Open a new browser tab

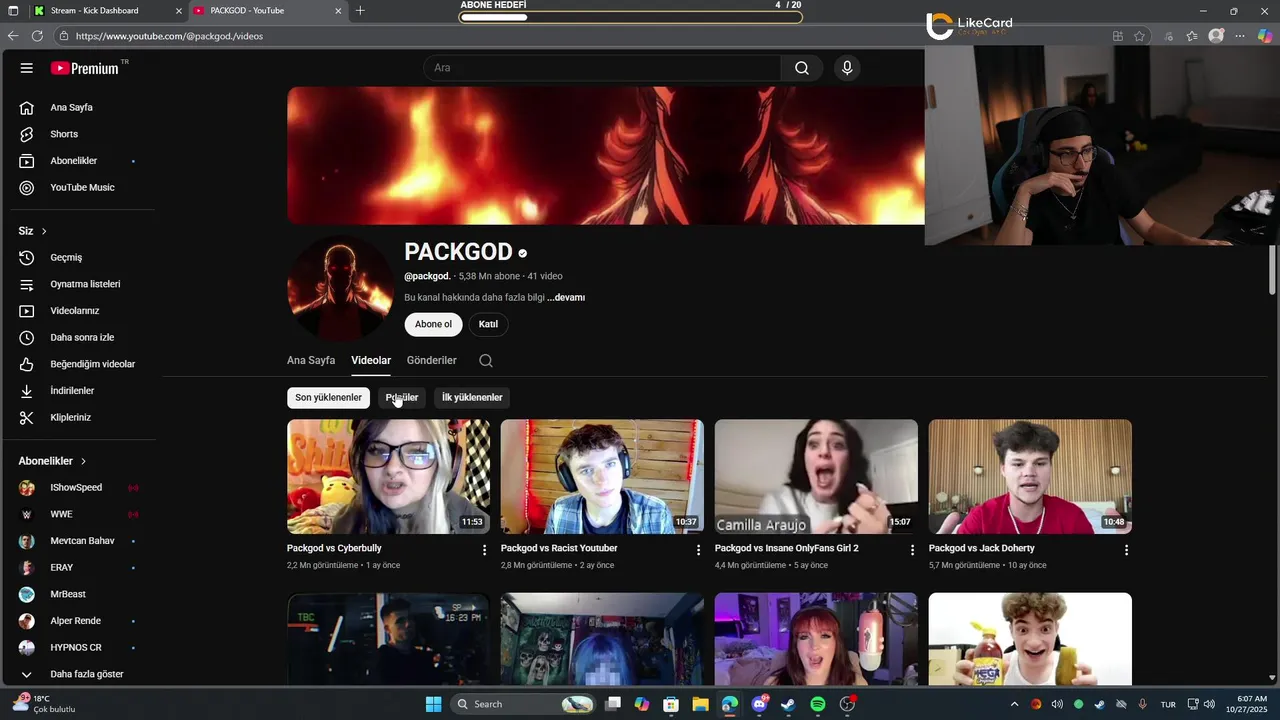point(360,11)
